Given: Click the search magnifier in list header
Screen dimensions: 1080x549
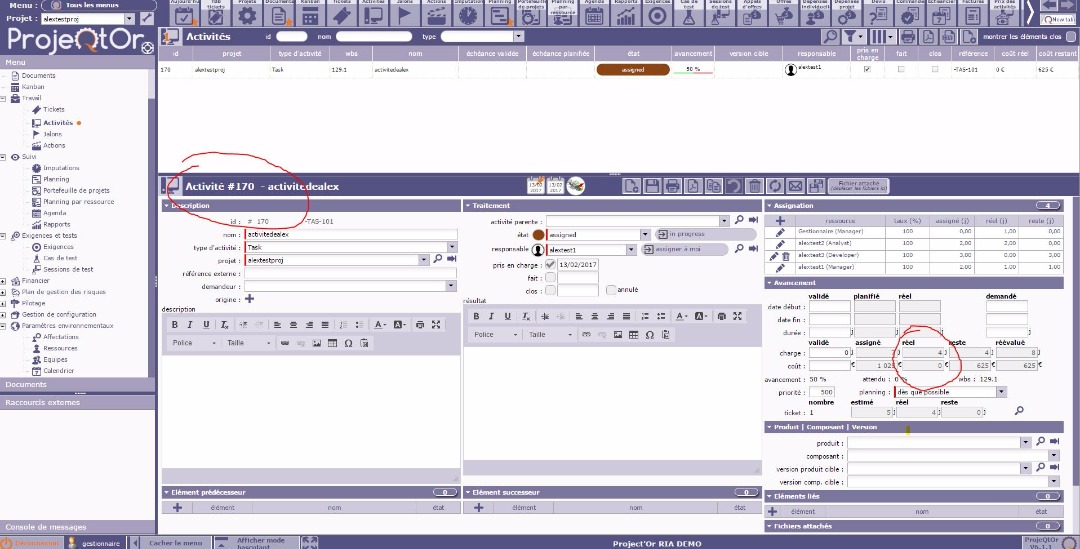Looking at the screenshot, I should 830,36.
